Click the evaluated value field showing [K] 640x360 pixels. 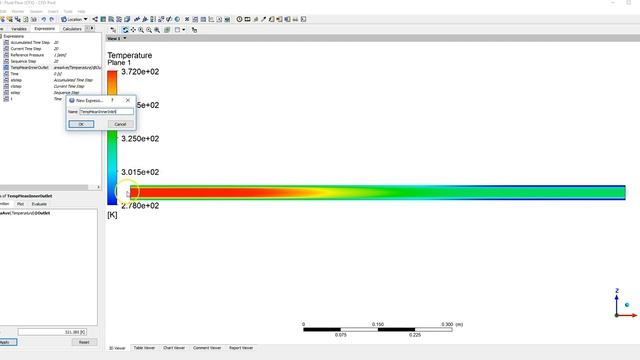tap(52, 332)
